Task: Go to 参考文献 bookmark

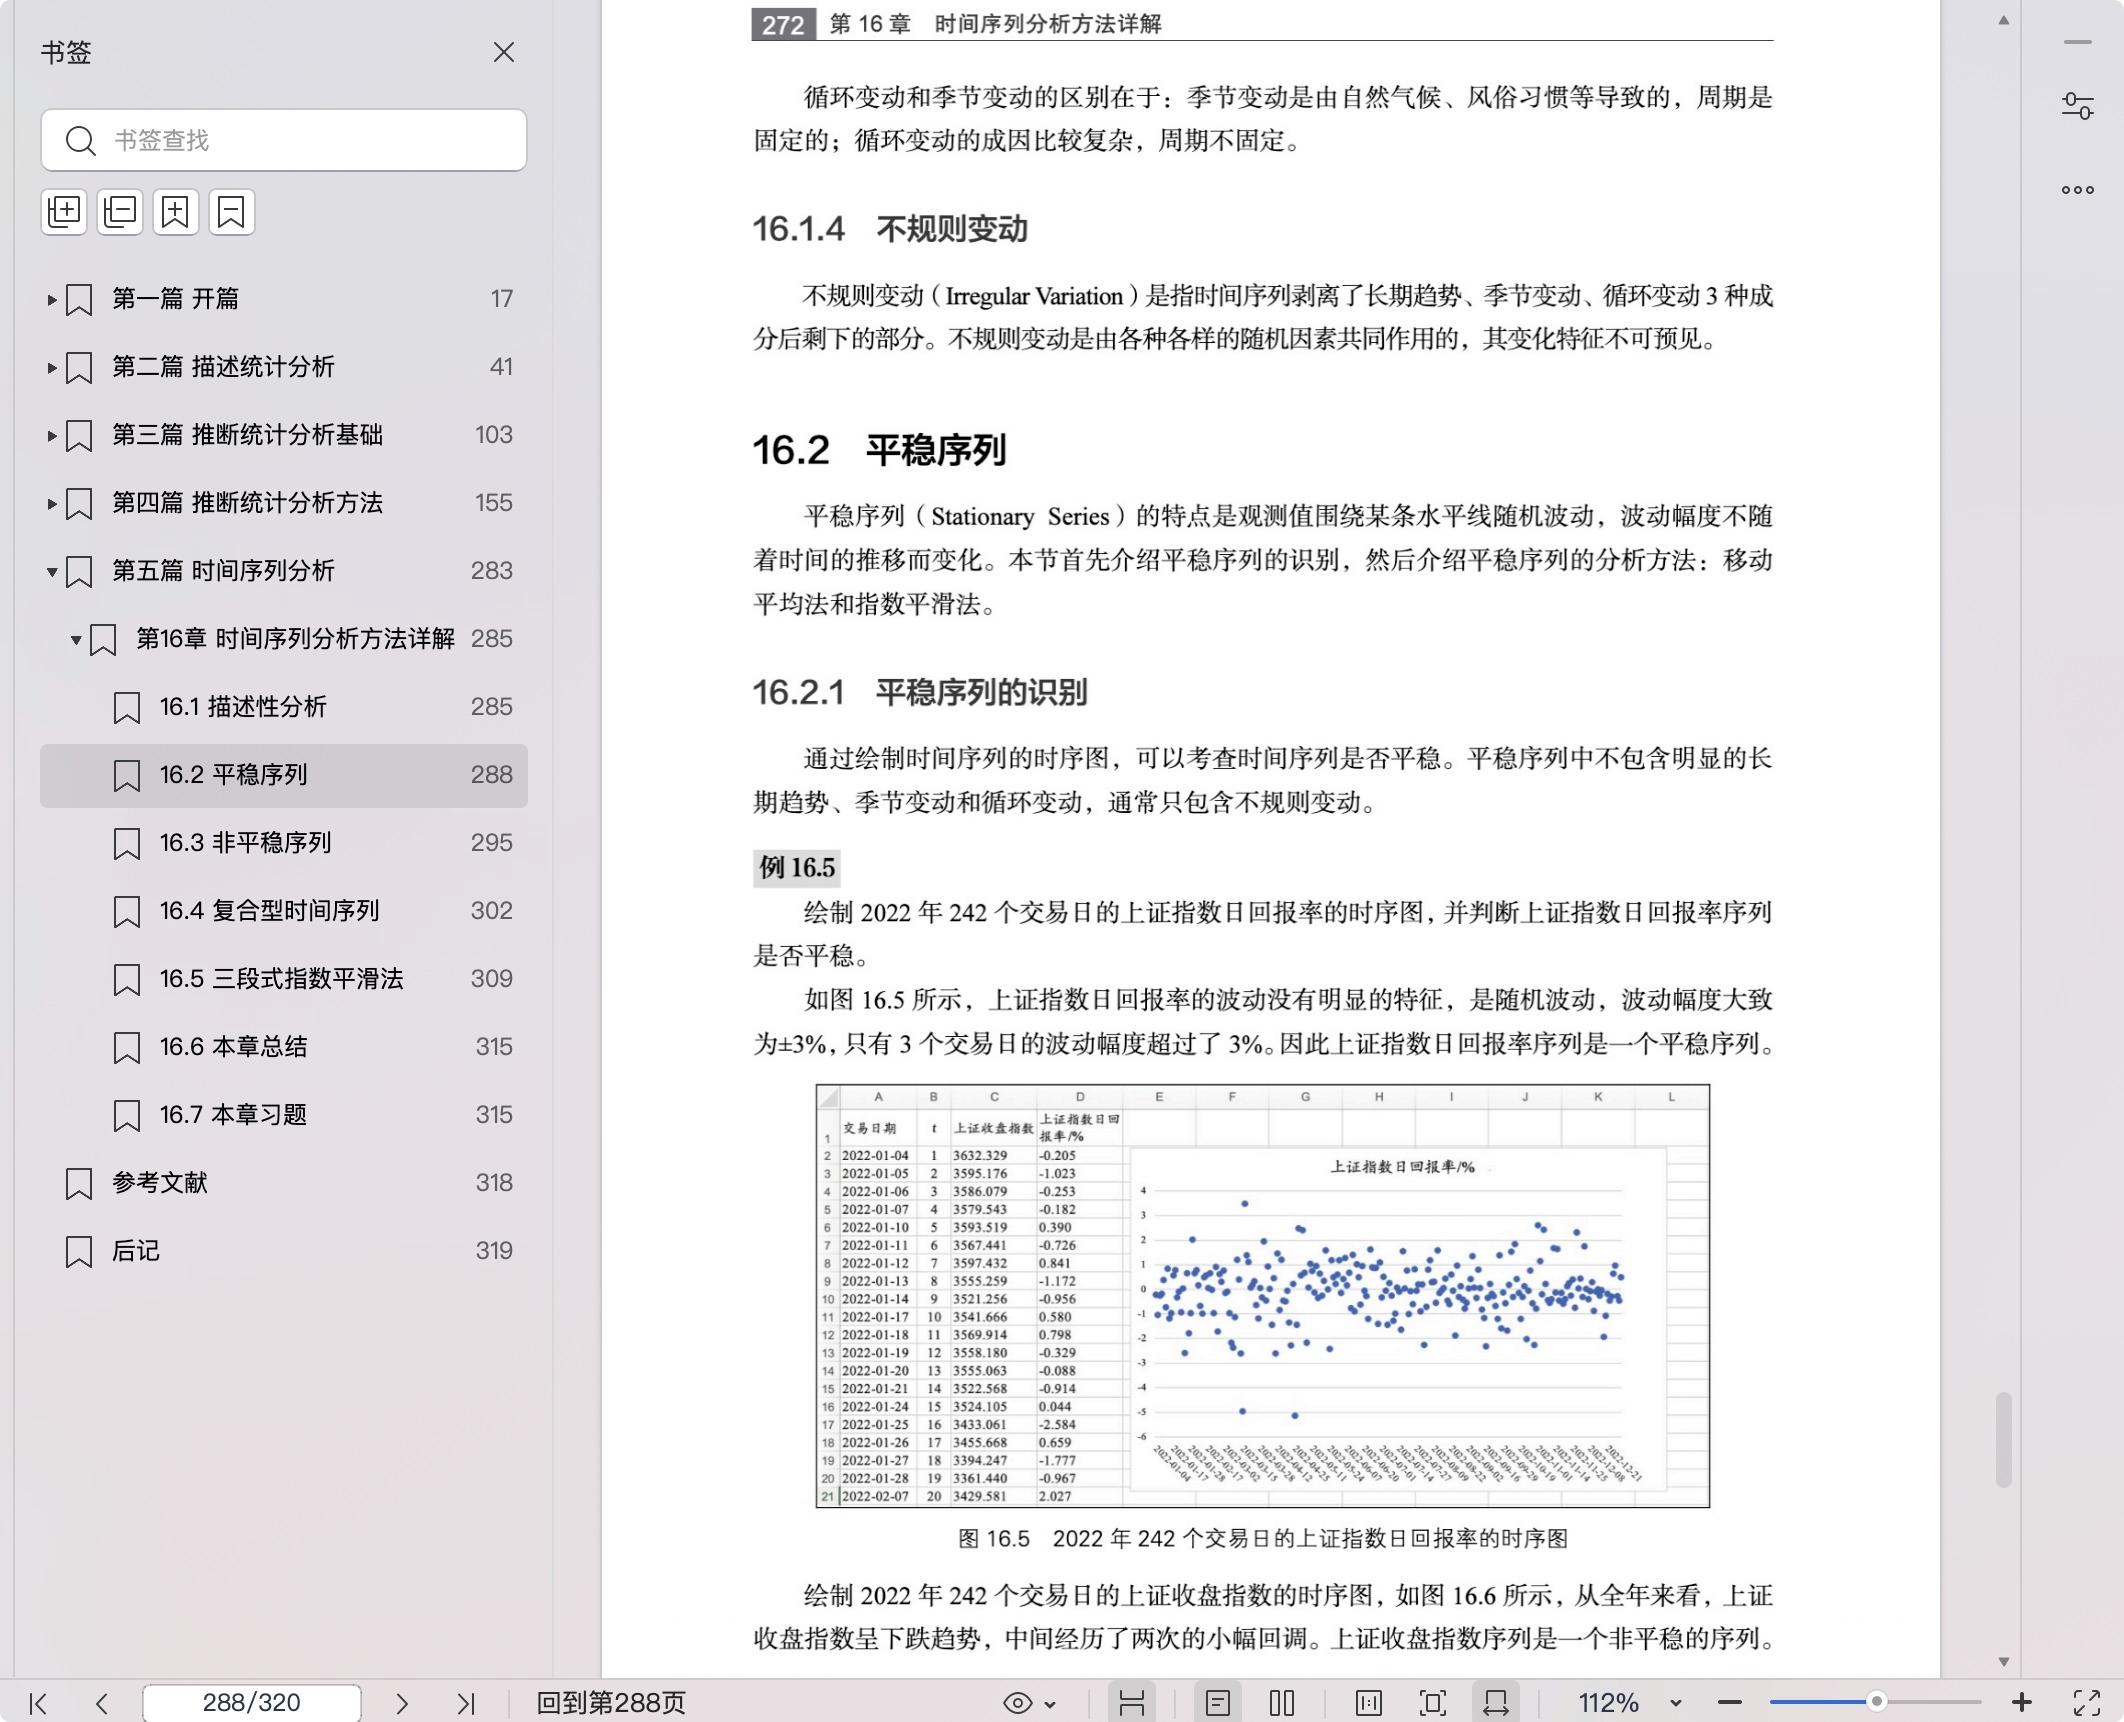Action: coord(284,1183)
